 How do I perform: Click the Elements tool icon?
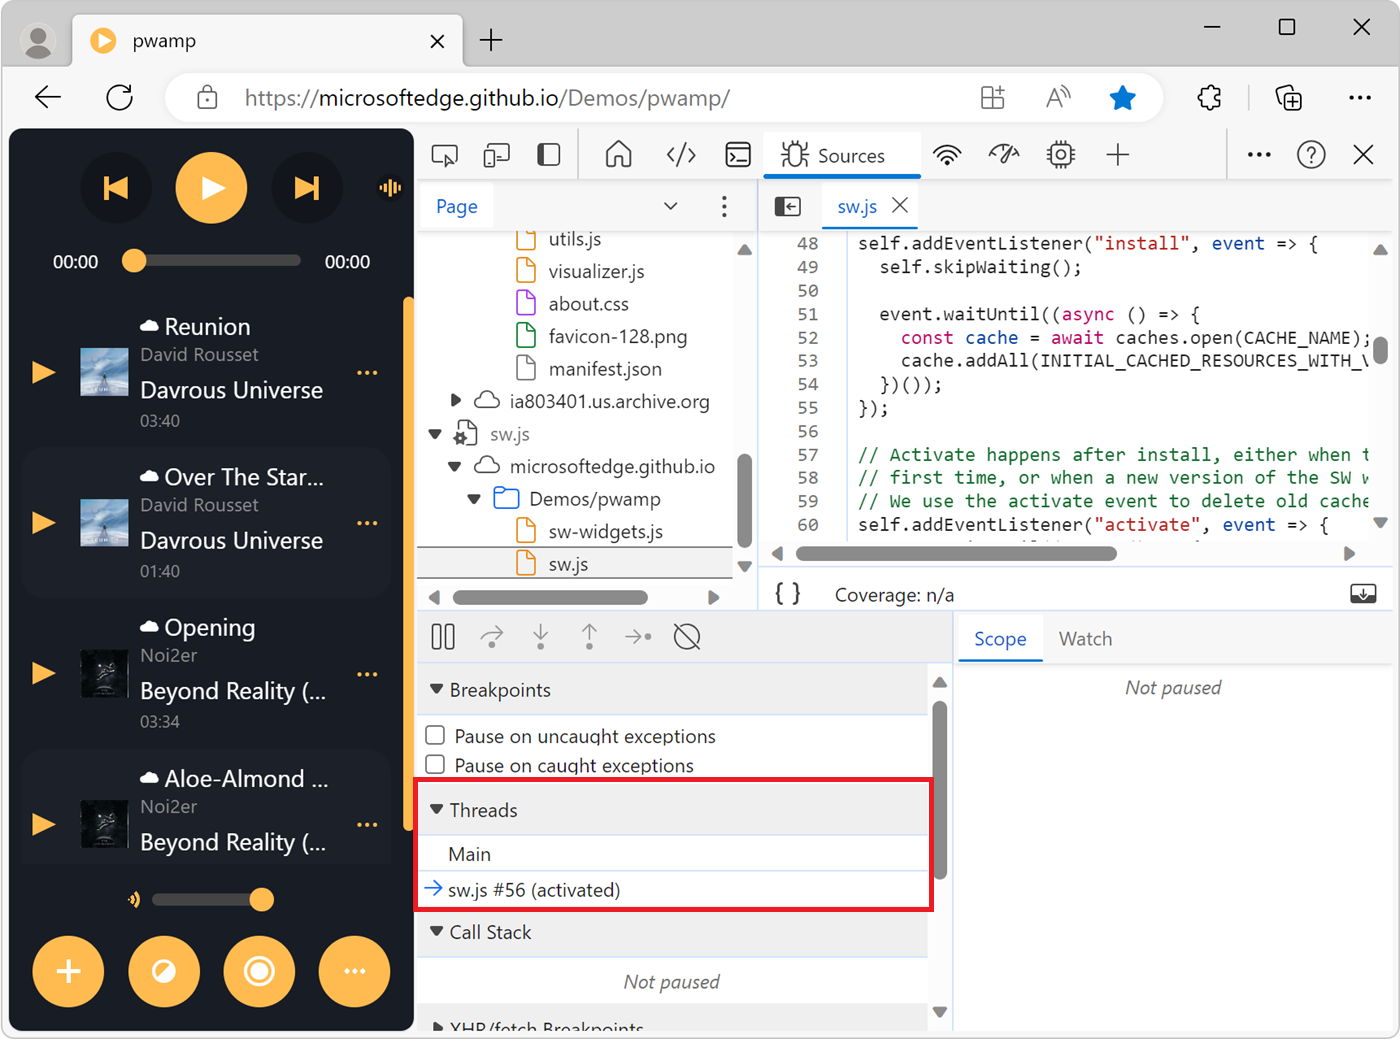click(681, 155)
